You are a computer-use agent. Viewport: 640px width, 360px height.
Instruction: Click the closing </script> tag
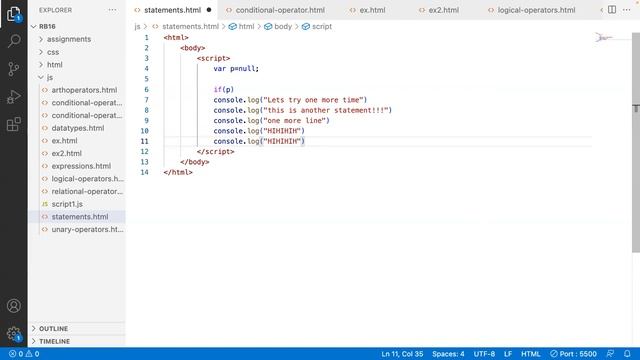coord(216,151)
